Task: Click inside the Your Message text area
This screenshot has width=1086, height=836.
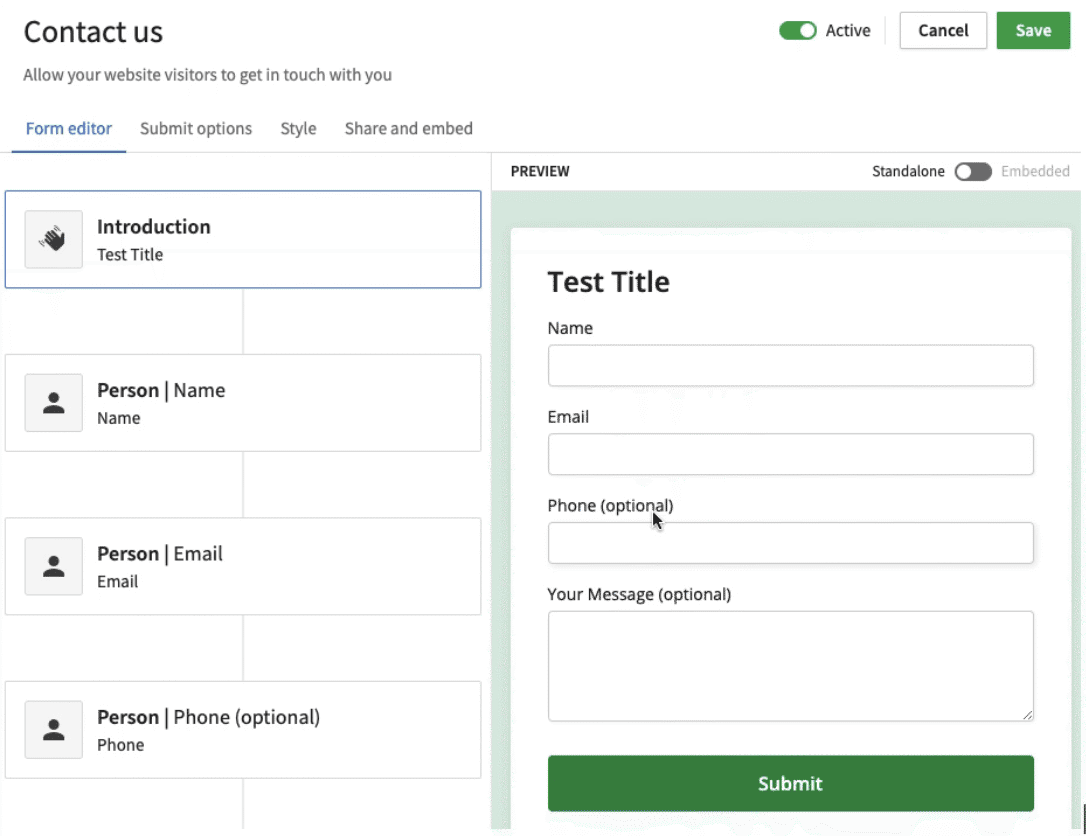Action: 790,665
